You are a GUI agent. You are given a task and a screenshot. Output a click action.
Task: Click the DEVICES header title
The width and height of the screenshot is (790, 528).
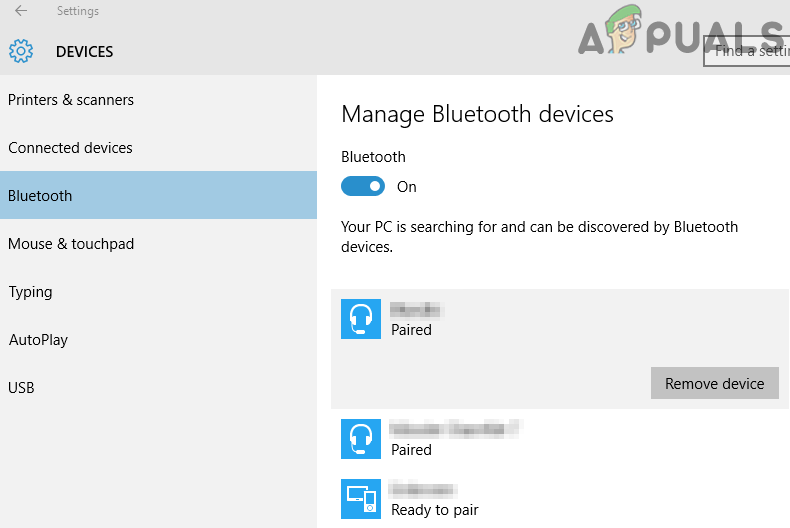[x=84, y=51]
